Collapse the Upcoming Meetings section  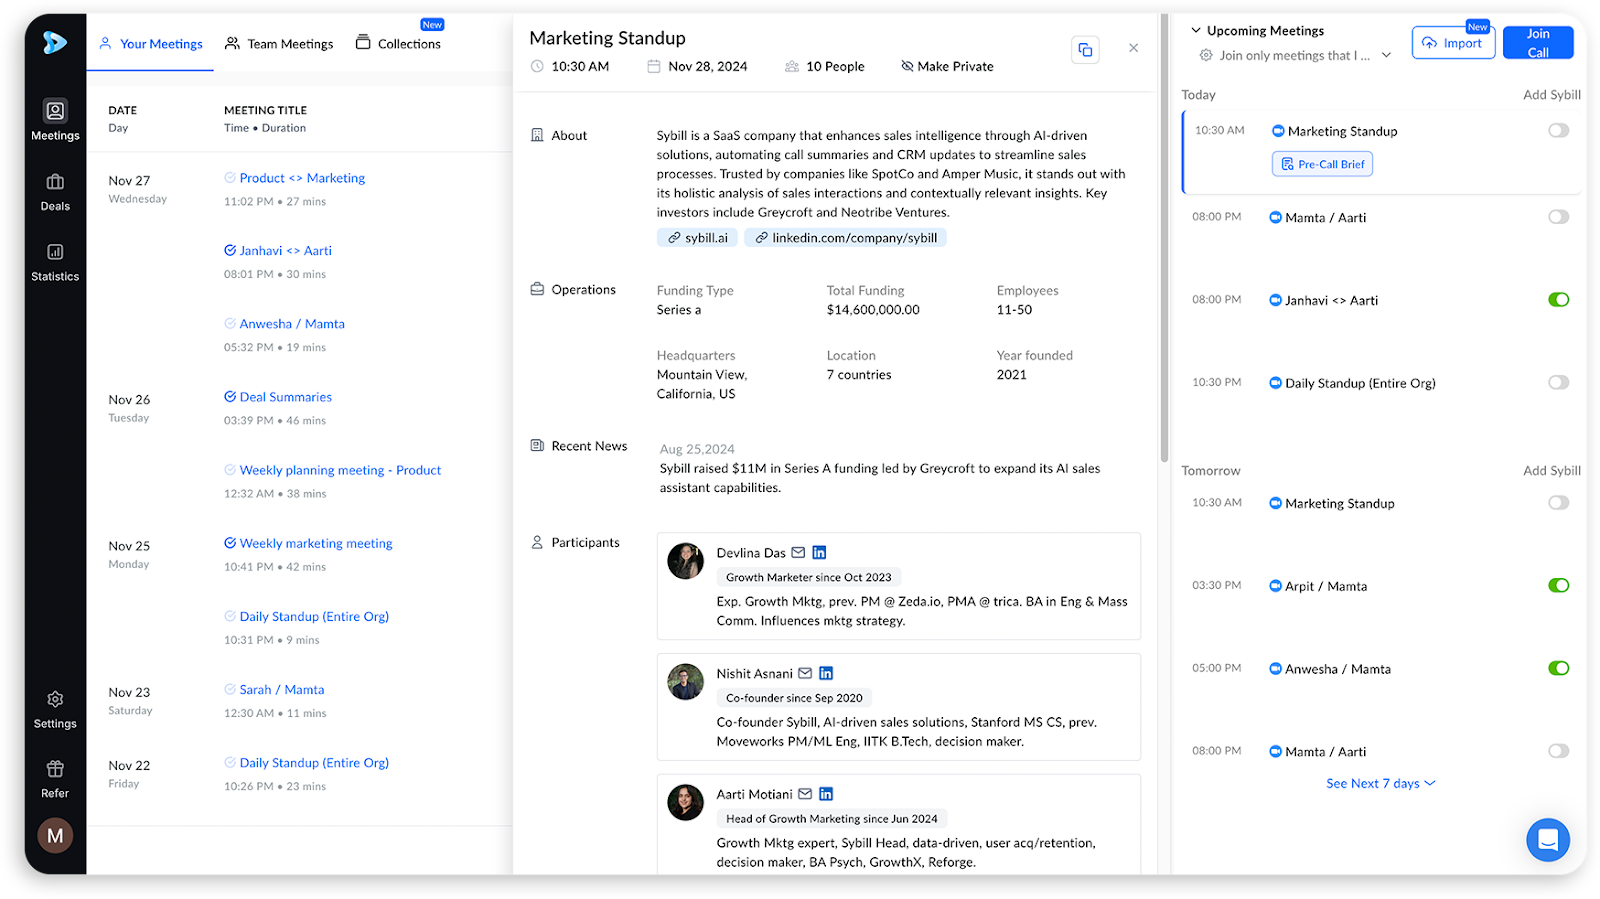1196,31
